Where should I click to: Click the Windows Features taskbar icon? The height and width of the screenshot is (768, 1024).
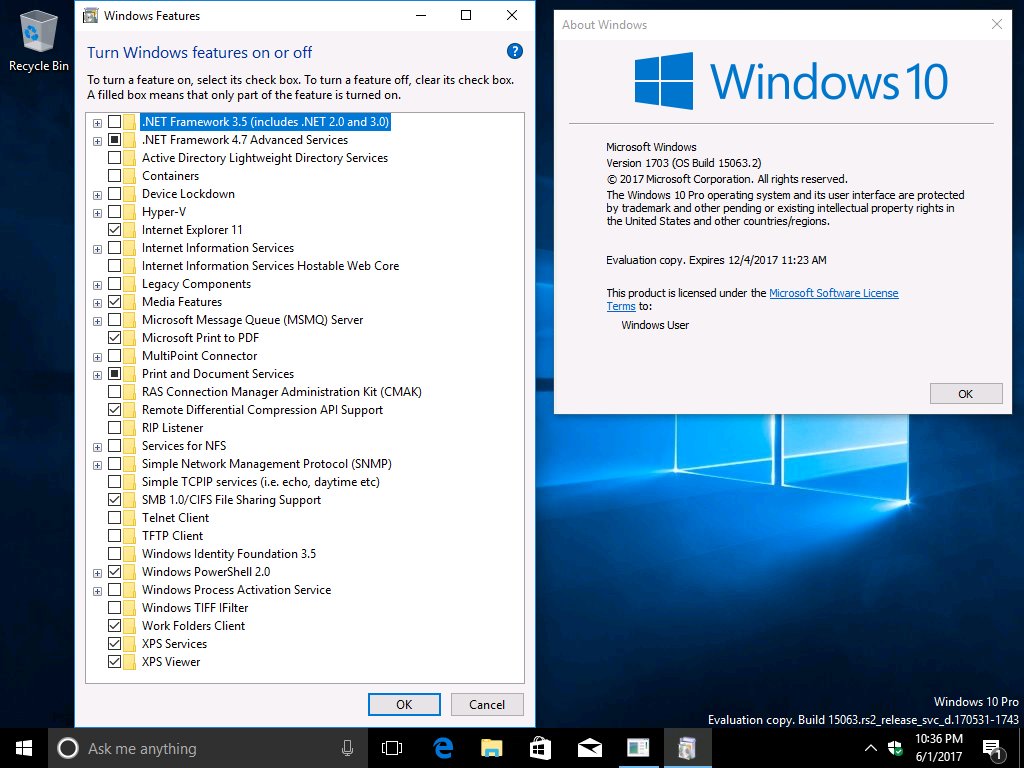coord(686,748)
